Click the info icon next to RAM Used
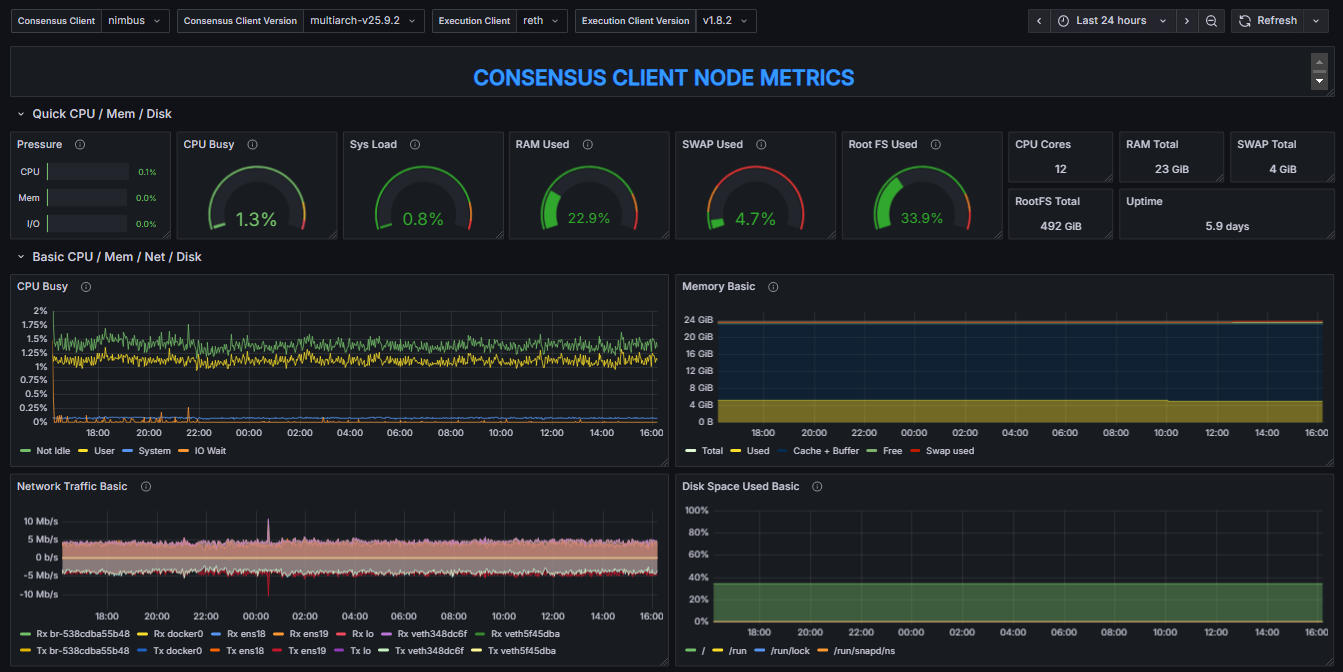The width and height of the screenshot is (1343, 672). [587, 145]
